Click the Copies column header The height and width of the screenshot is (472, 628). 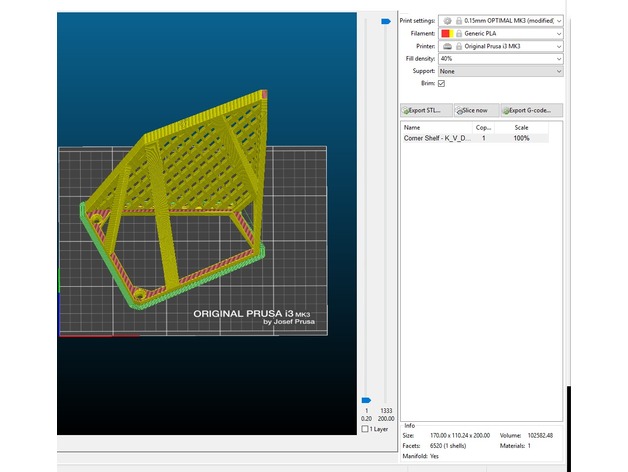483,128
